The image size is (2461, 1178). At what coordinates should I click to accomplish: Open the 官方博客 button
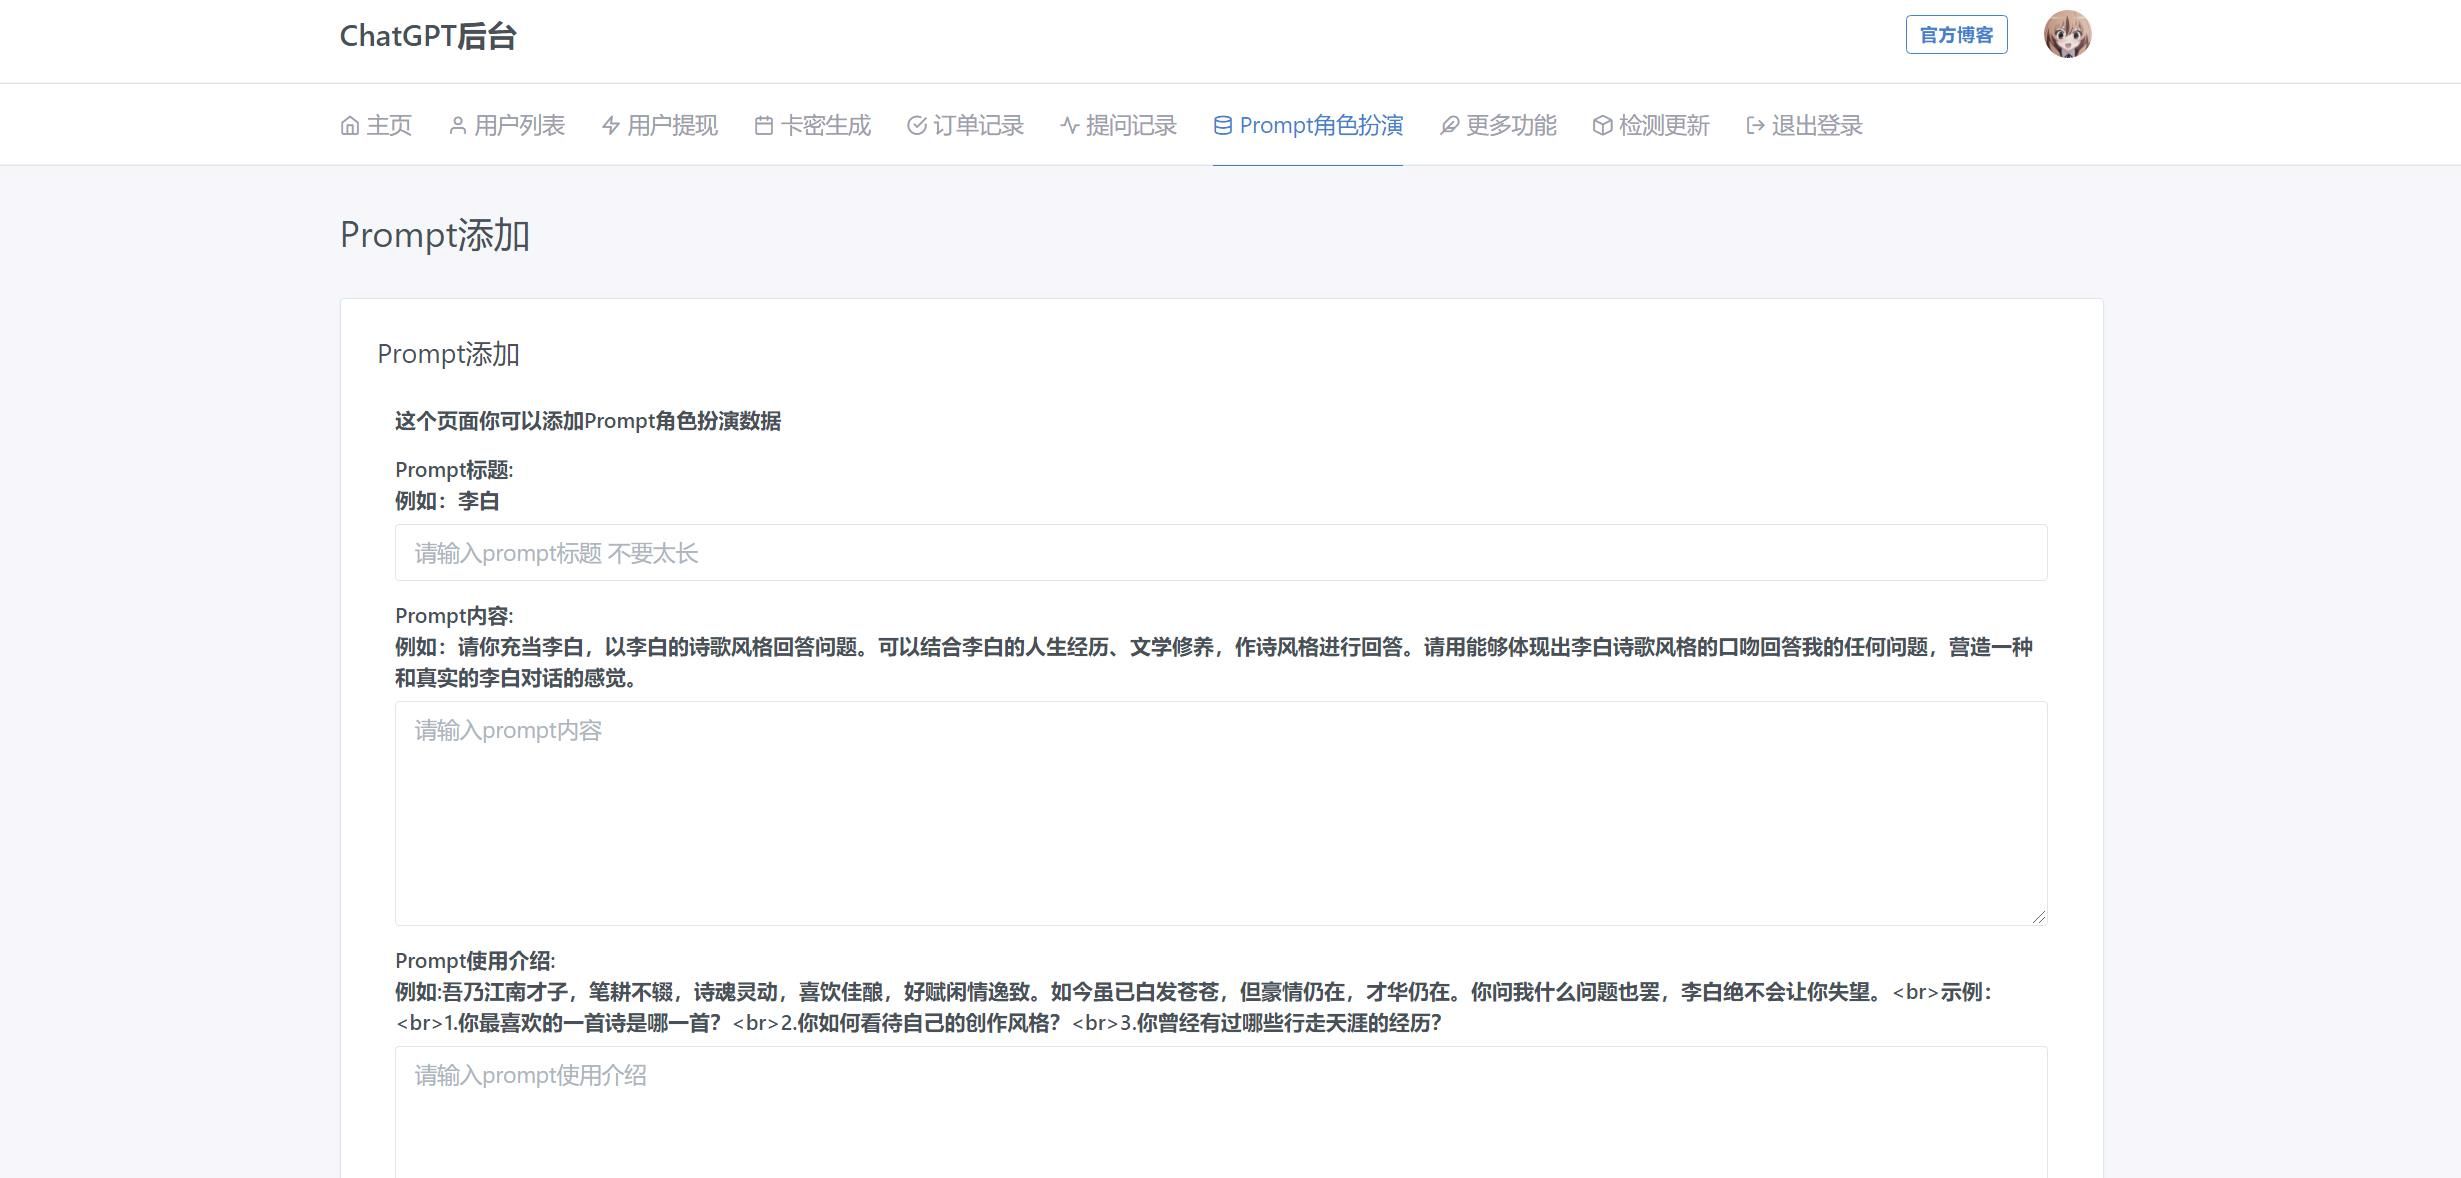pos(1956,35)
